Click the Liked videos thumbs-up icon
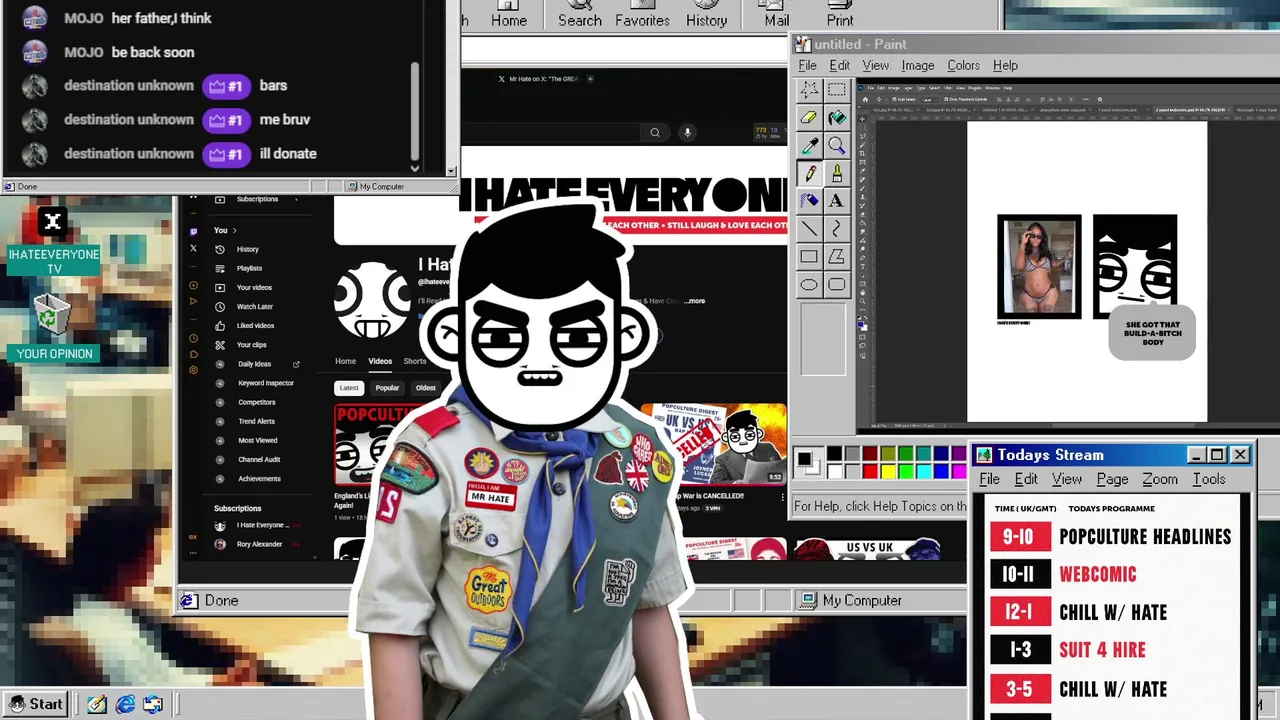1280x720 pixels. [220, 325]
